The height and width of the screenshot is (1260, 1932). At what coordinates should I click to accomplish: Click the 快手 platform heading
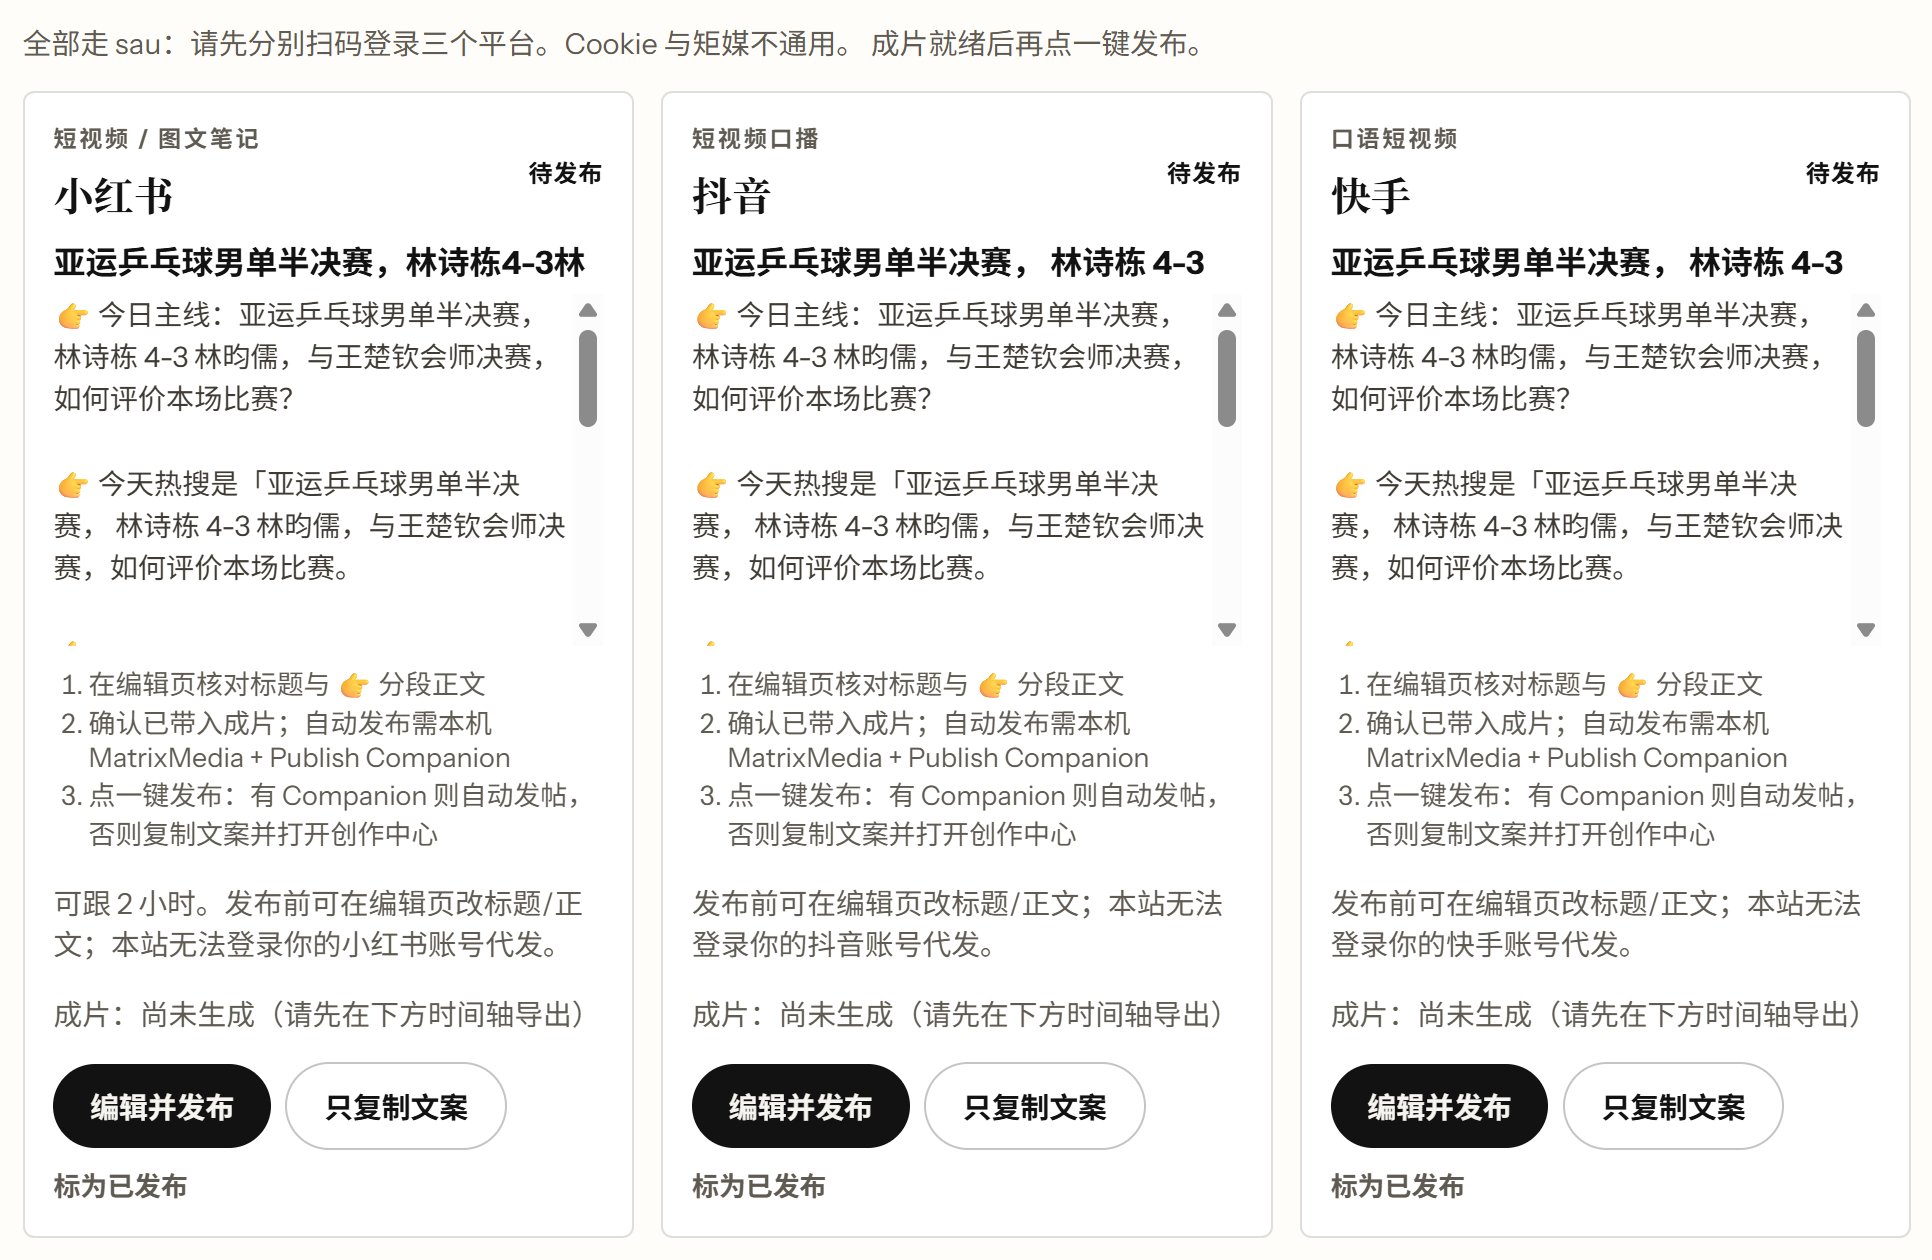coord(1371,196)
